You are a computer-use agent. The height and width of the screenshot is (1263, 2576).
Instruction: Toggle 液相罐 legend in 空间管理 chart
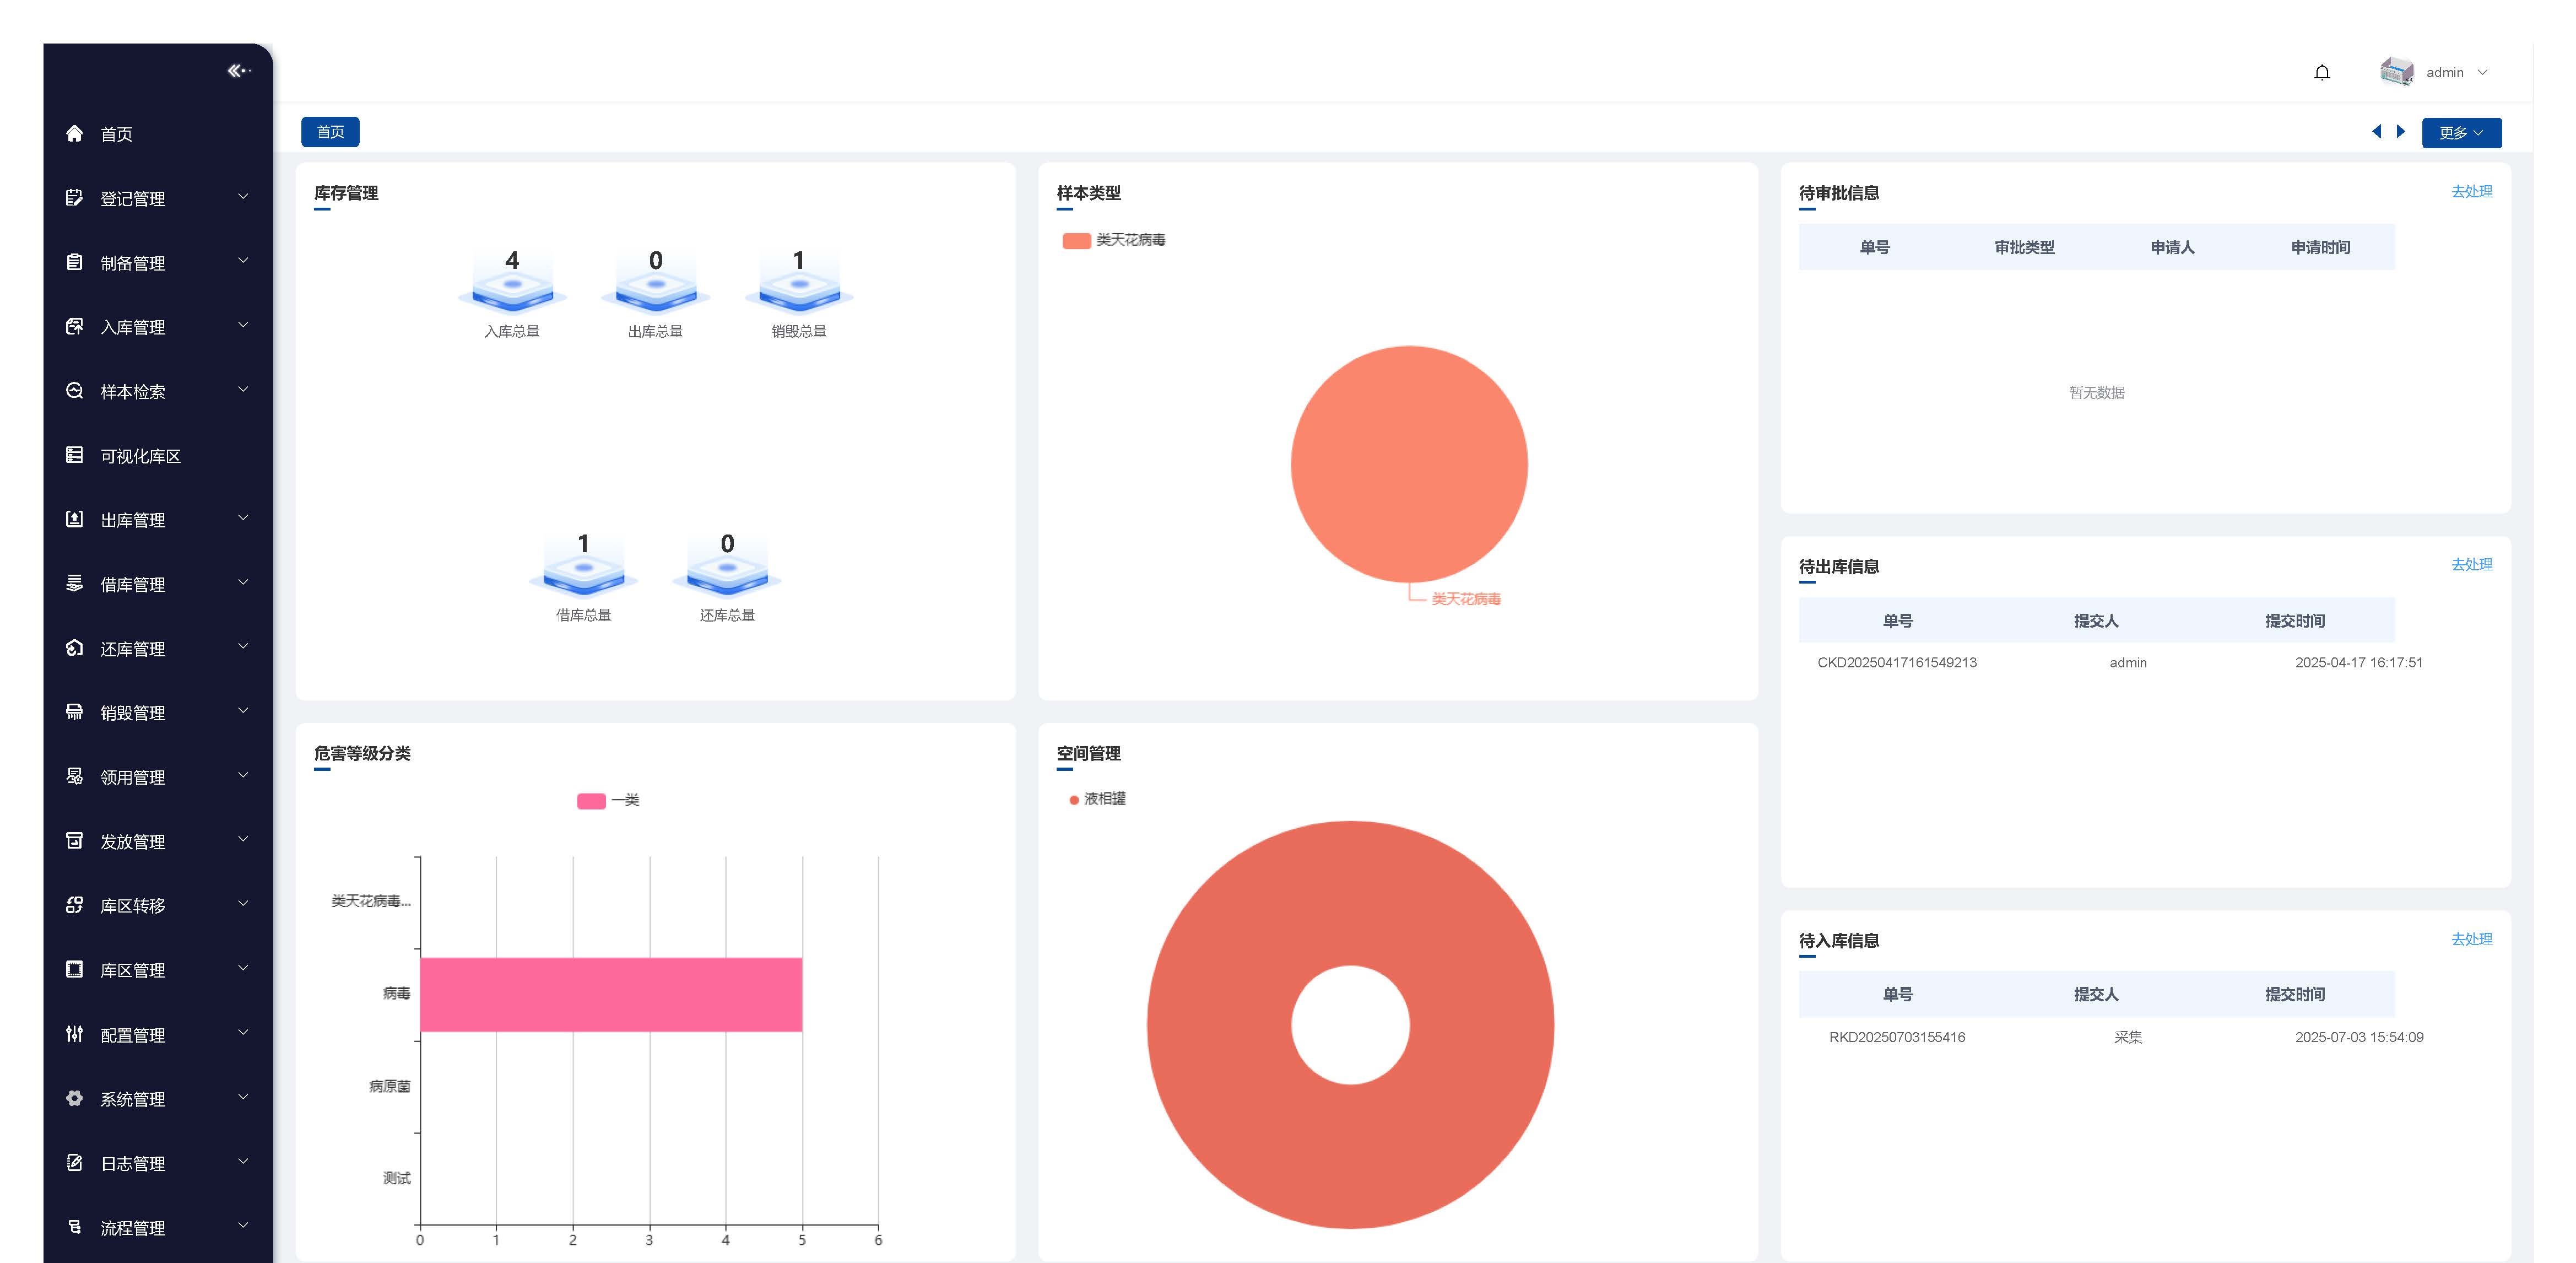point(1097,799)
